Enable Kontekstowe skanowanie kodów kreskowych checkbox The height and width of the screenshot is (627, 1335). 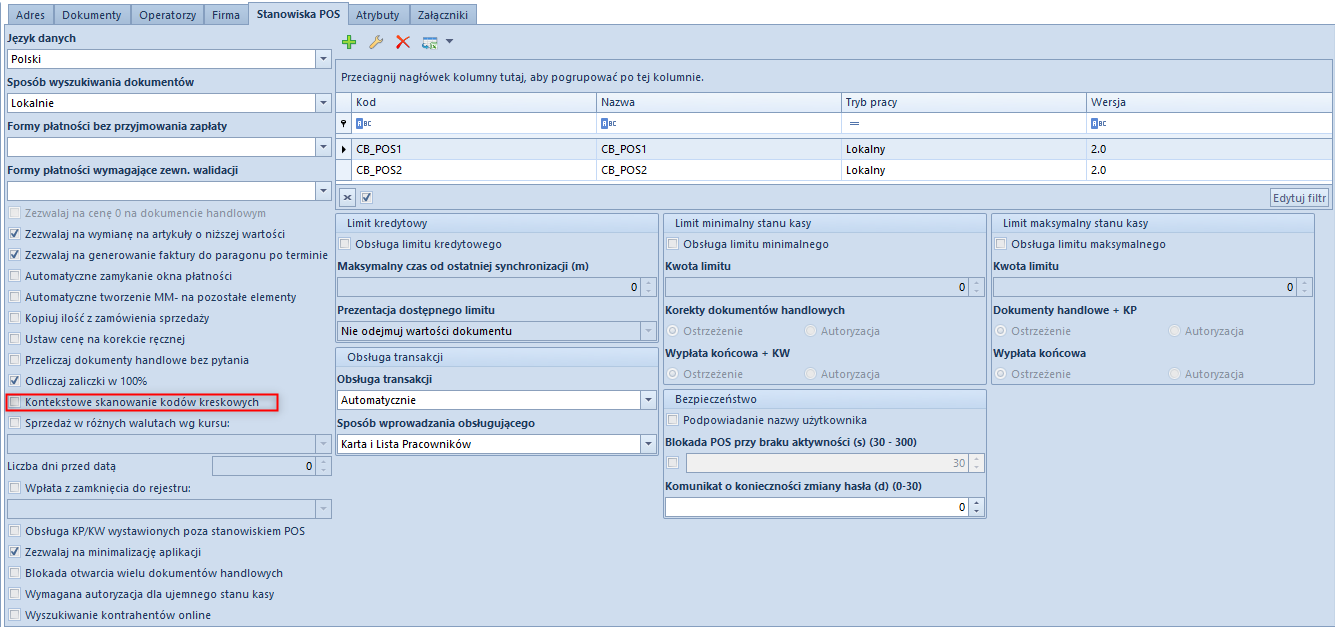[15, 402]
